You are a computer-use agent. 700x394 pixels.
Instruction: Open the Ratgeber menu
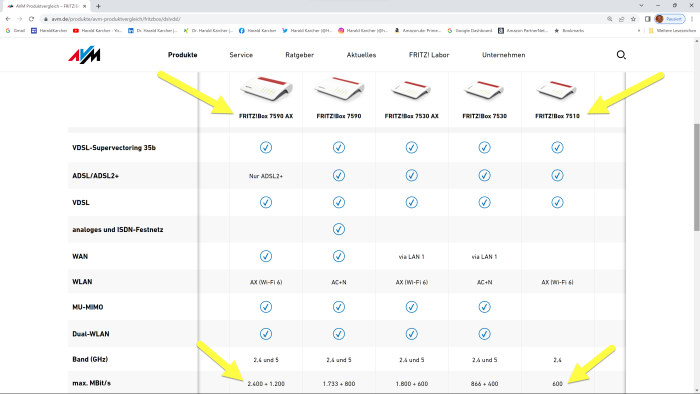[x=300, y=55]
